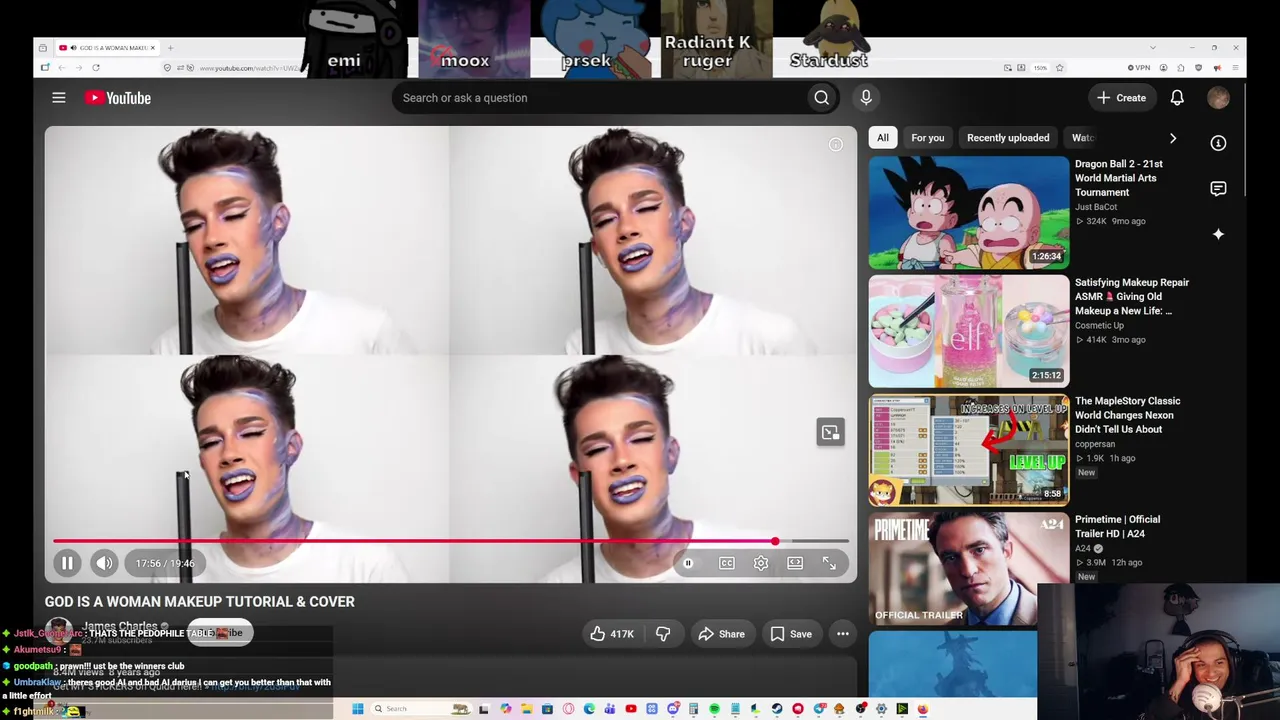Click the video title text
Screen dimensions: 1280x720
tap(199, 602)
